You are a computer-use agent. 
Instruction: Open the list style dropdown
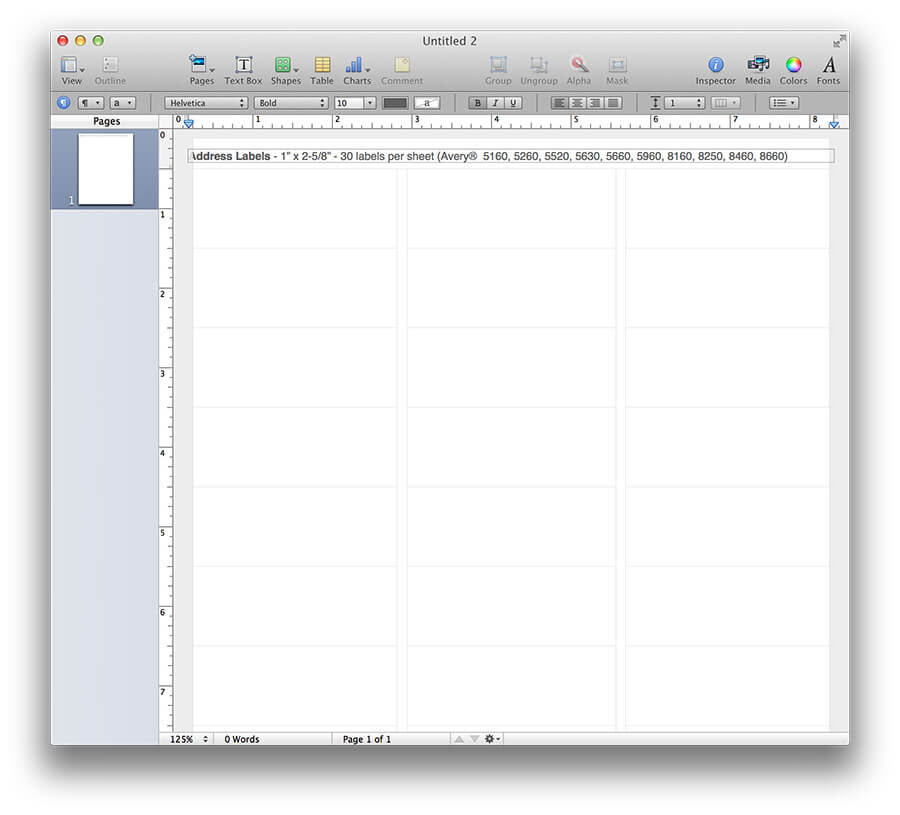point(783,102)
